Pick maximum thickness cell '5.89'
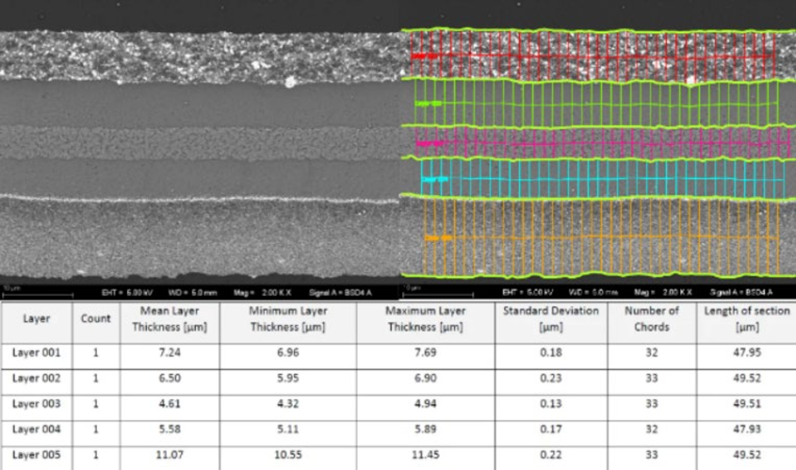 [x=425, y=429]
